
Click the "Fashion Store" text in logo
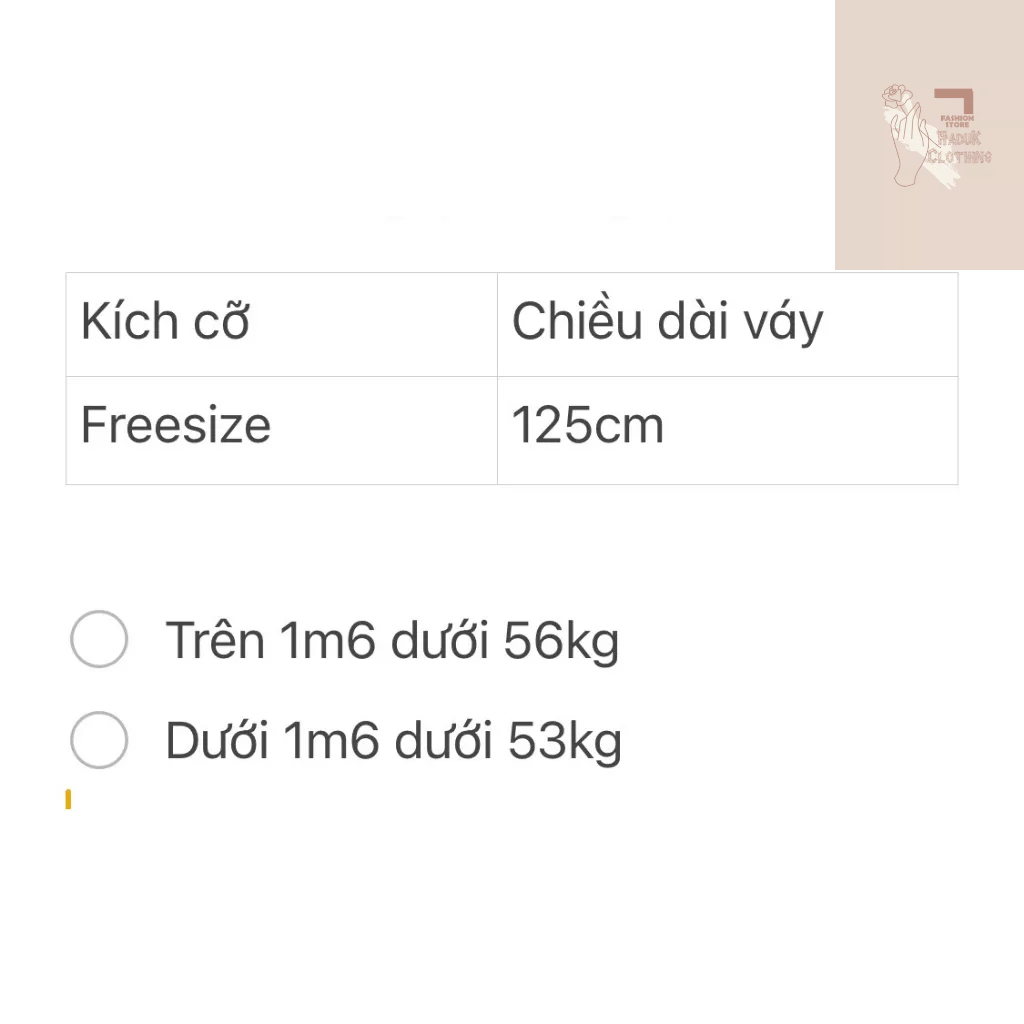click(957, 121)
